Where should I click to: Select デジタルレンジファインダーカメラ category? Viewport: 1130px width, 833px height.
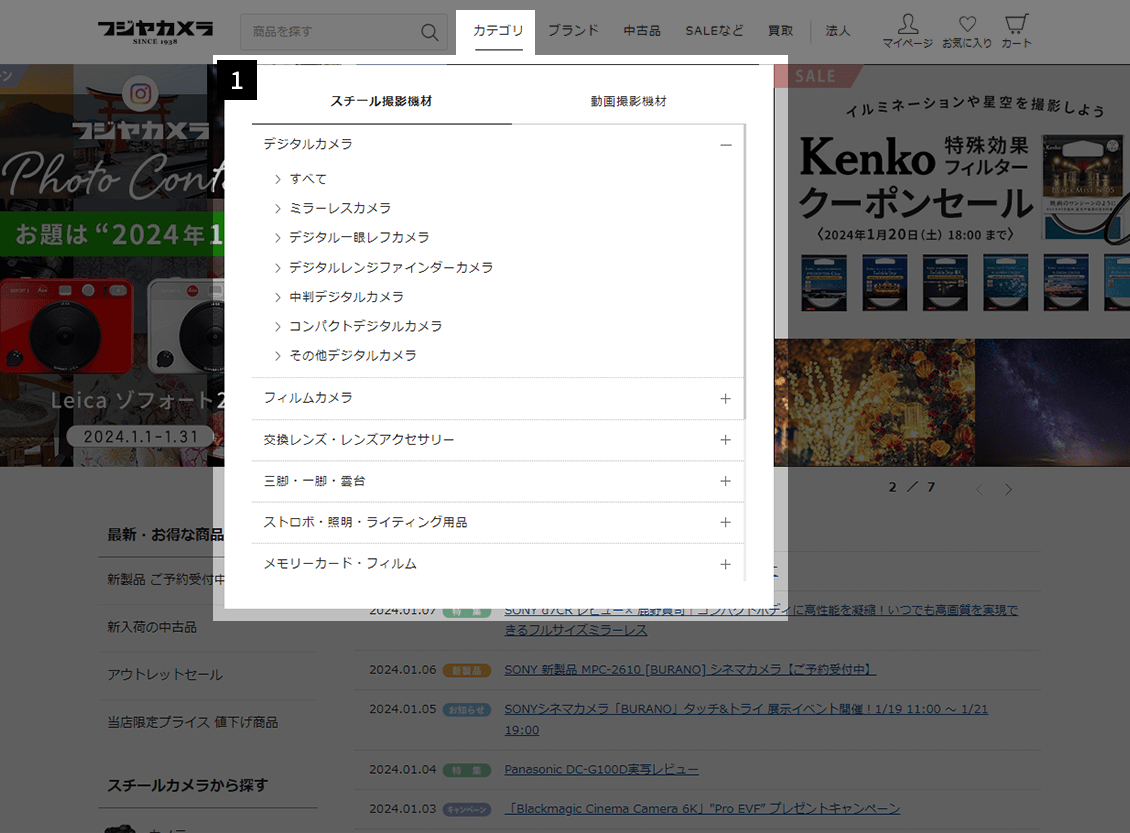(x=391, y=267)
